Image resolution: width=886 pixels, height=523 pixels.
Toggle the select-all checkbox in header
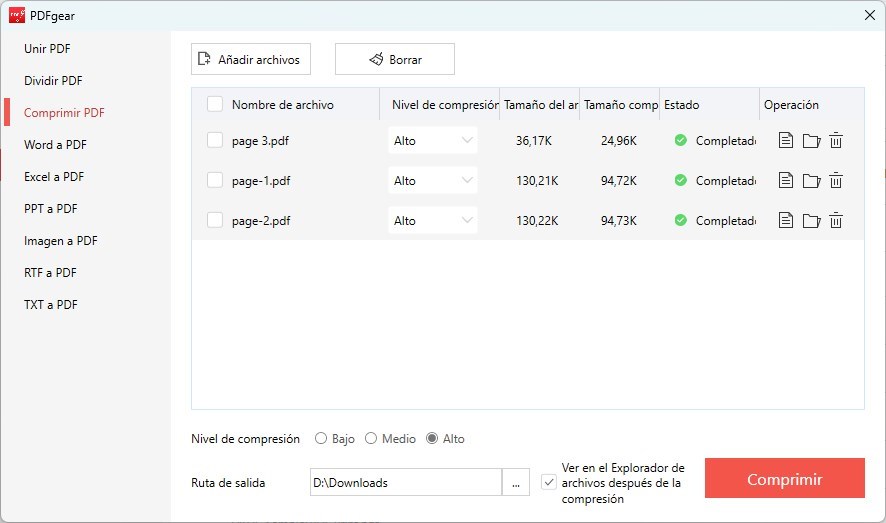(x=215, y=104)
